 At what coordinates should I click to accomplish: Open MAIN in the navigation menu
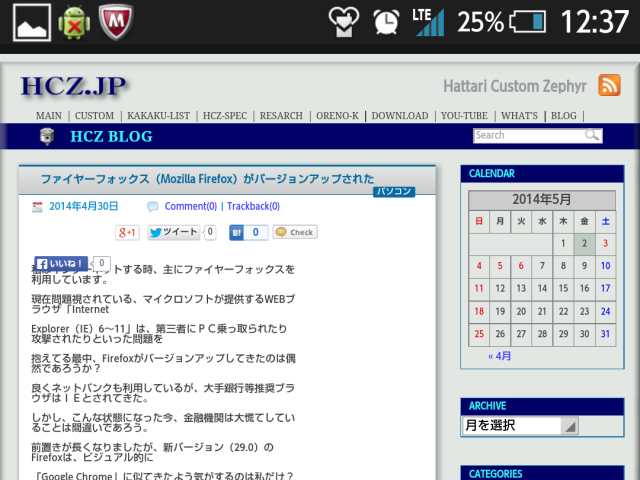point(49,116)
